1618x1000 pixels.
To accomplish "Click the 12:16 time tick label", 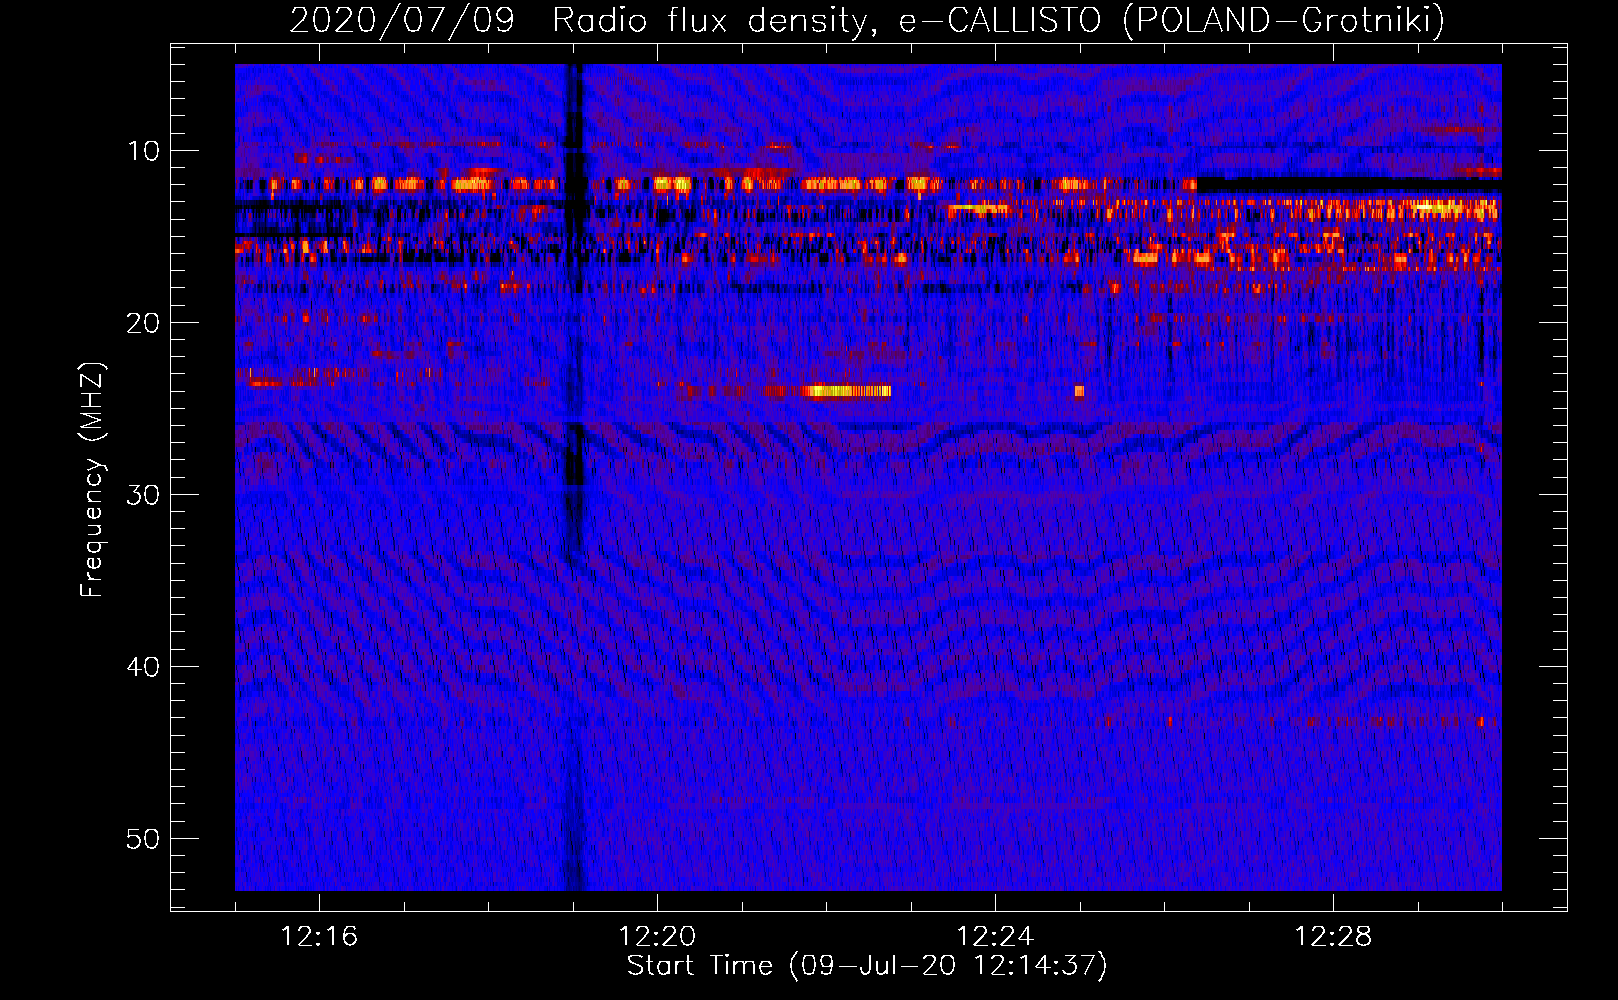I will pyautogui.click(x=319, y=937).
